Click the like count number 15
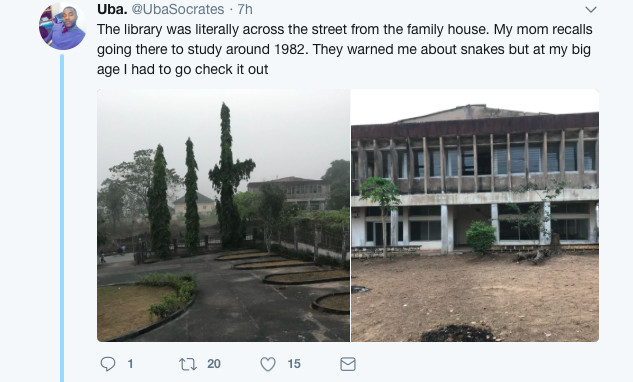Screen dimensions: 633x382 coord(294,364)
